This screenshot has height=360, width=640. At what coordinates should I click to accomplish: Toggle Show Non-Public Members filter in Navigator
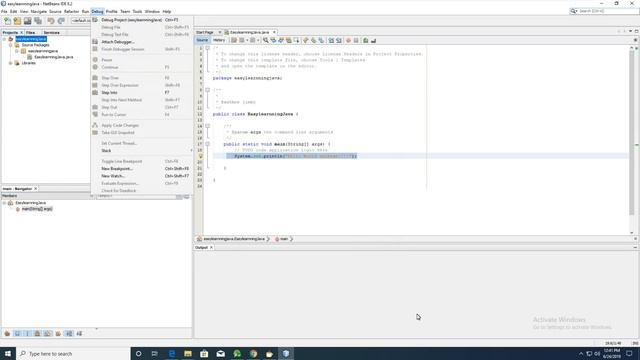(38, 334)
